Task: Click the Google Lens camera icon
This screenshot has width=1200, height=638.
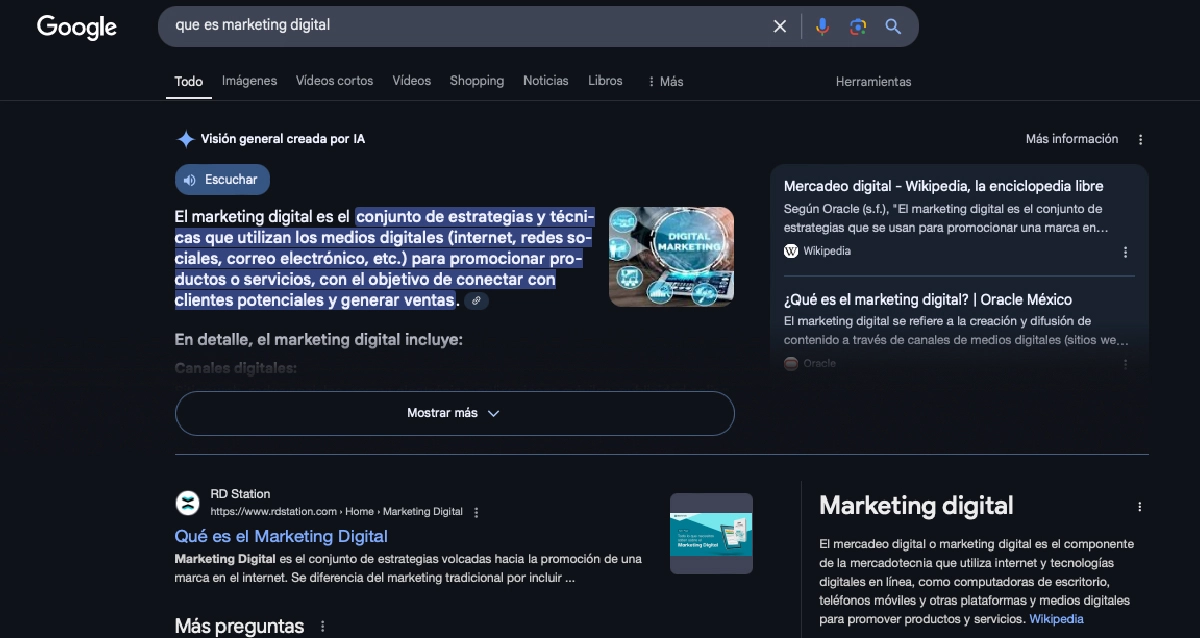Action: click(858, 26)
